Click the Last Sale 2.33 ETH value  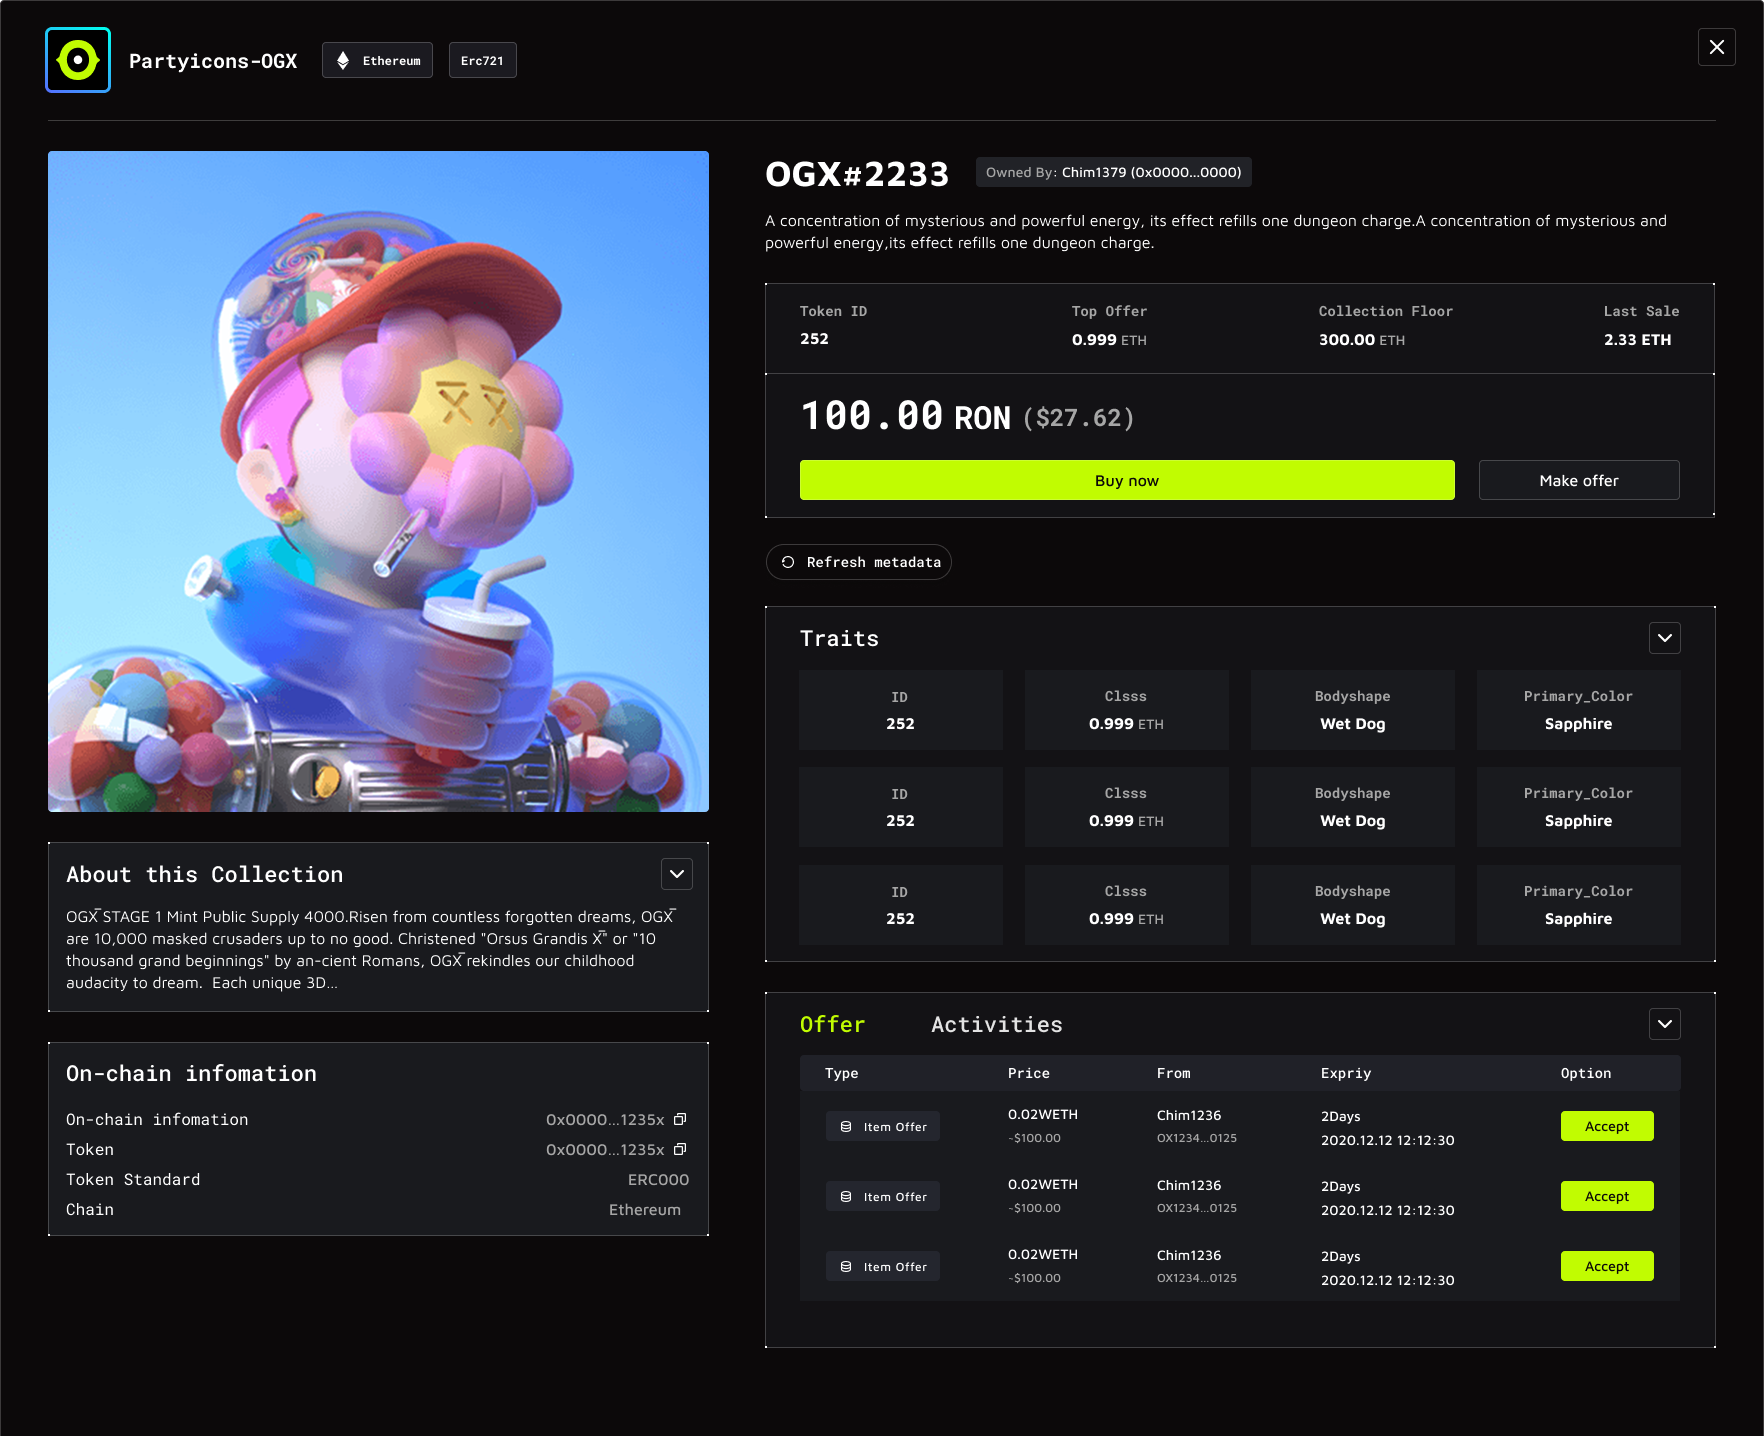(x=1637, y=340)
